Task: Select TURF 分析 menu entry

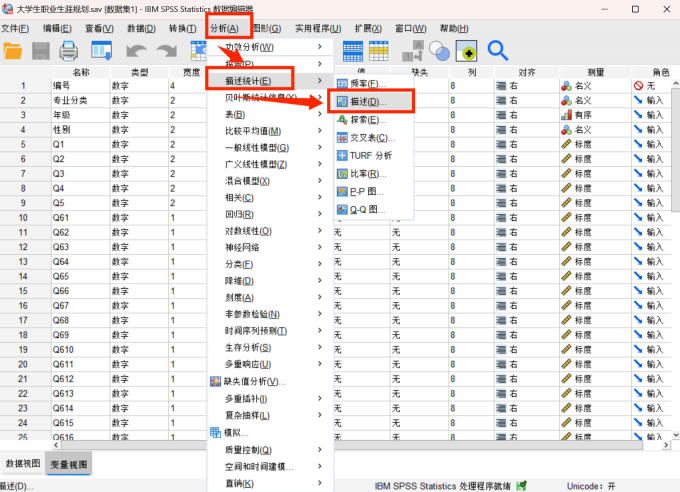Action: [370, 156]
